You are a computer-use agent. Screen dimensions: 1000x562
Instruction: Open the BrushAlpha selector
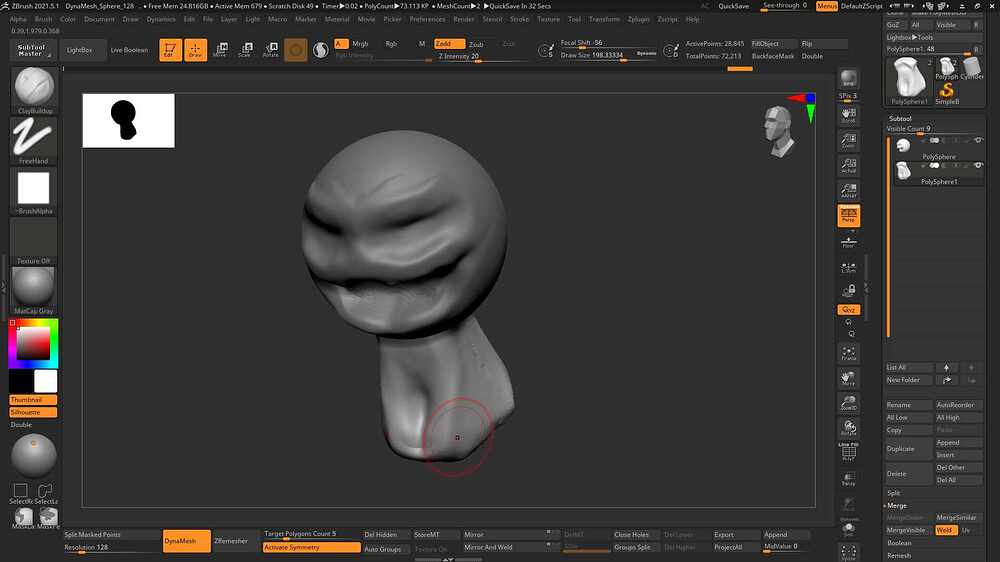(34, 191)
